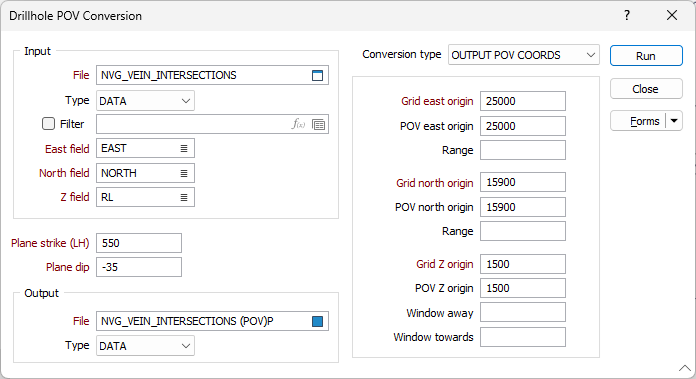Click the filter expression fx icon
696x379 pixels.
click(299, 124)
